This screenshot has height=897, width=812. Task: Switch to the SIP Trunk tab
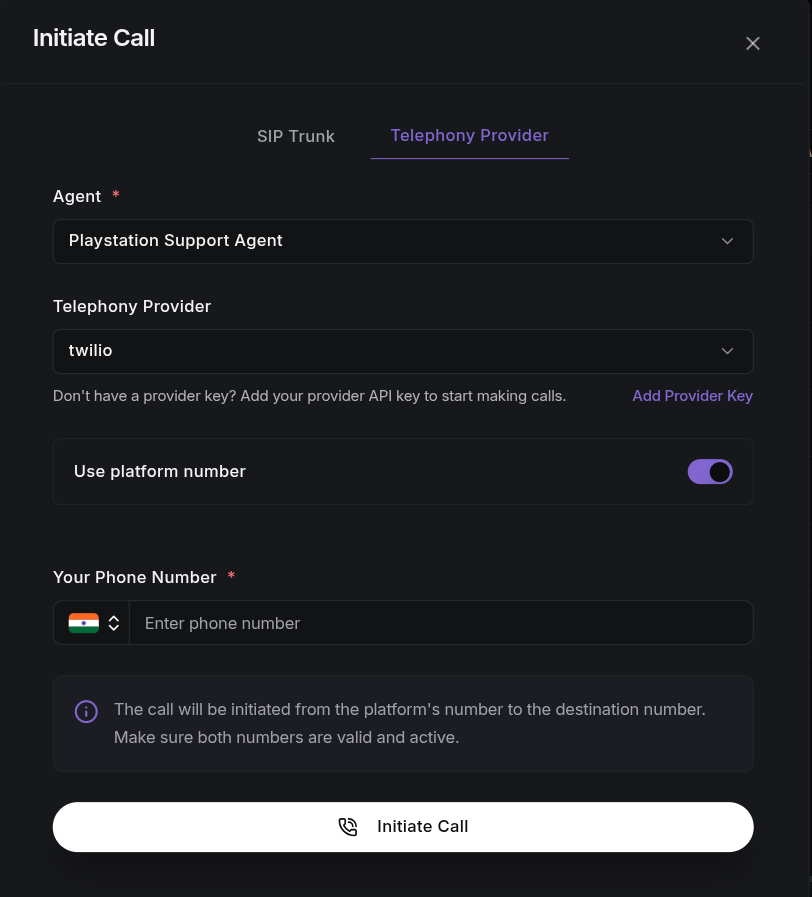(x=296, y=136)
